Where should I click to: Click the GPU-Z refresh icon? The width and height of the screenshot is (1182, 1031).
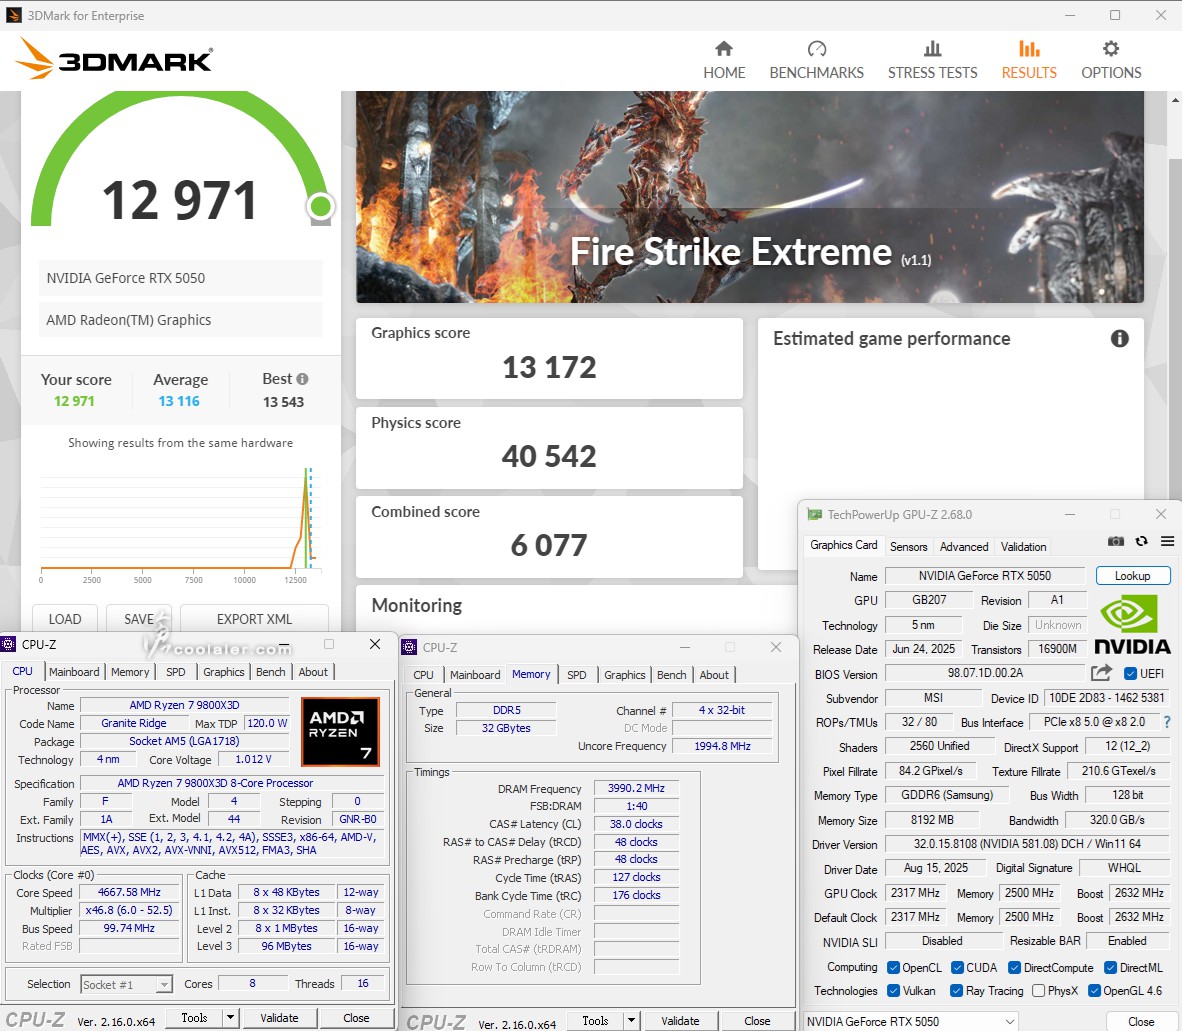coord(1141,541)
